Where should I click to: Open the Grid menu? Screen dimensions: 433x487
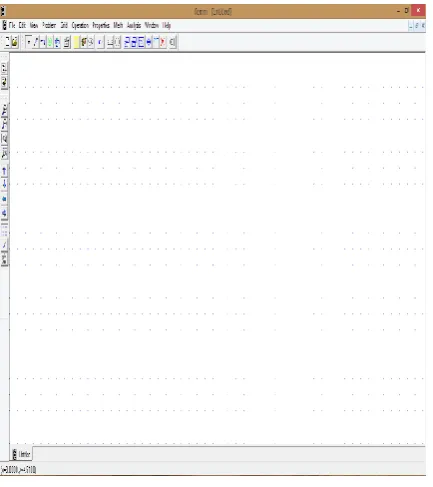point(64,25)
